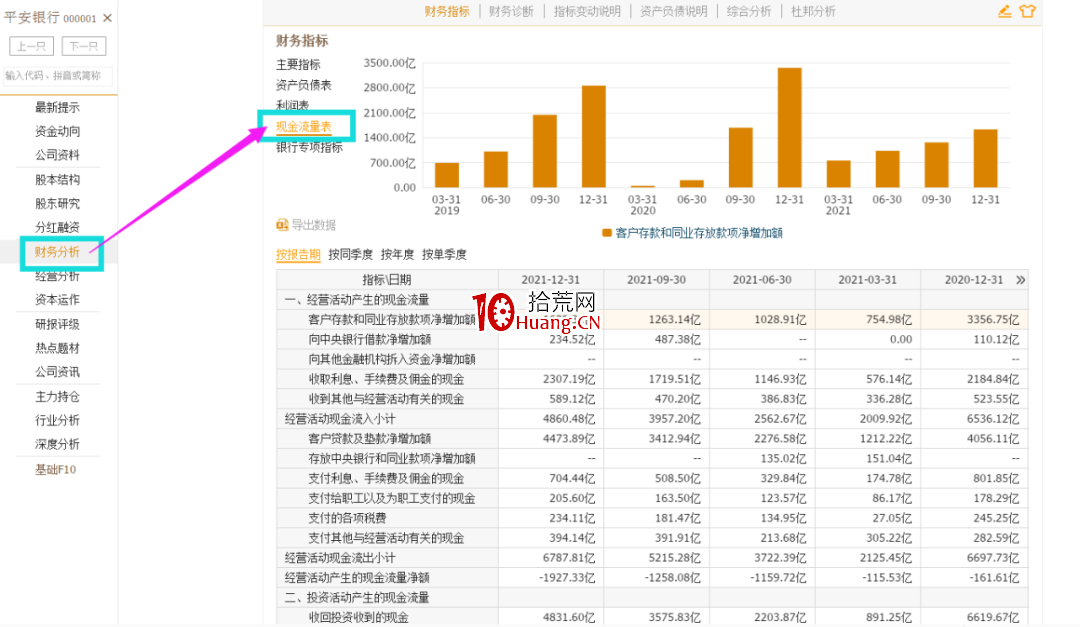1080x627 pixels.
Task: Switch to 按单季度 period view
Action: 444,255
